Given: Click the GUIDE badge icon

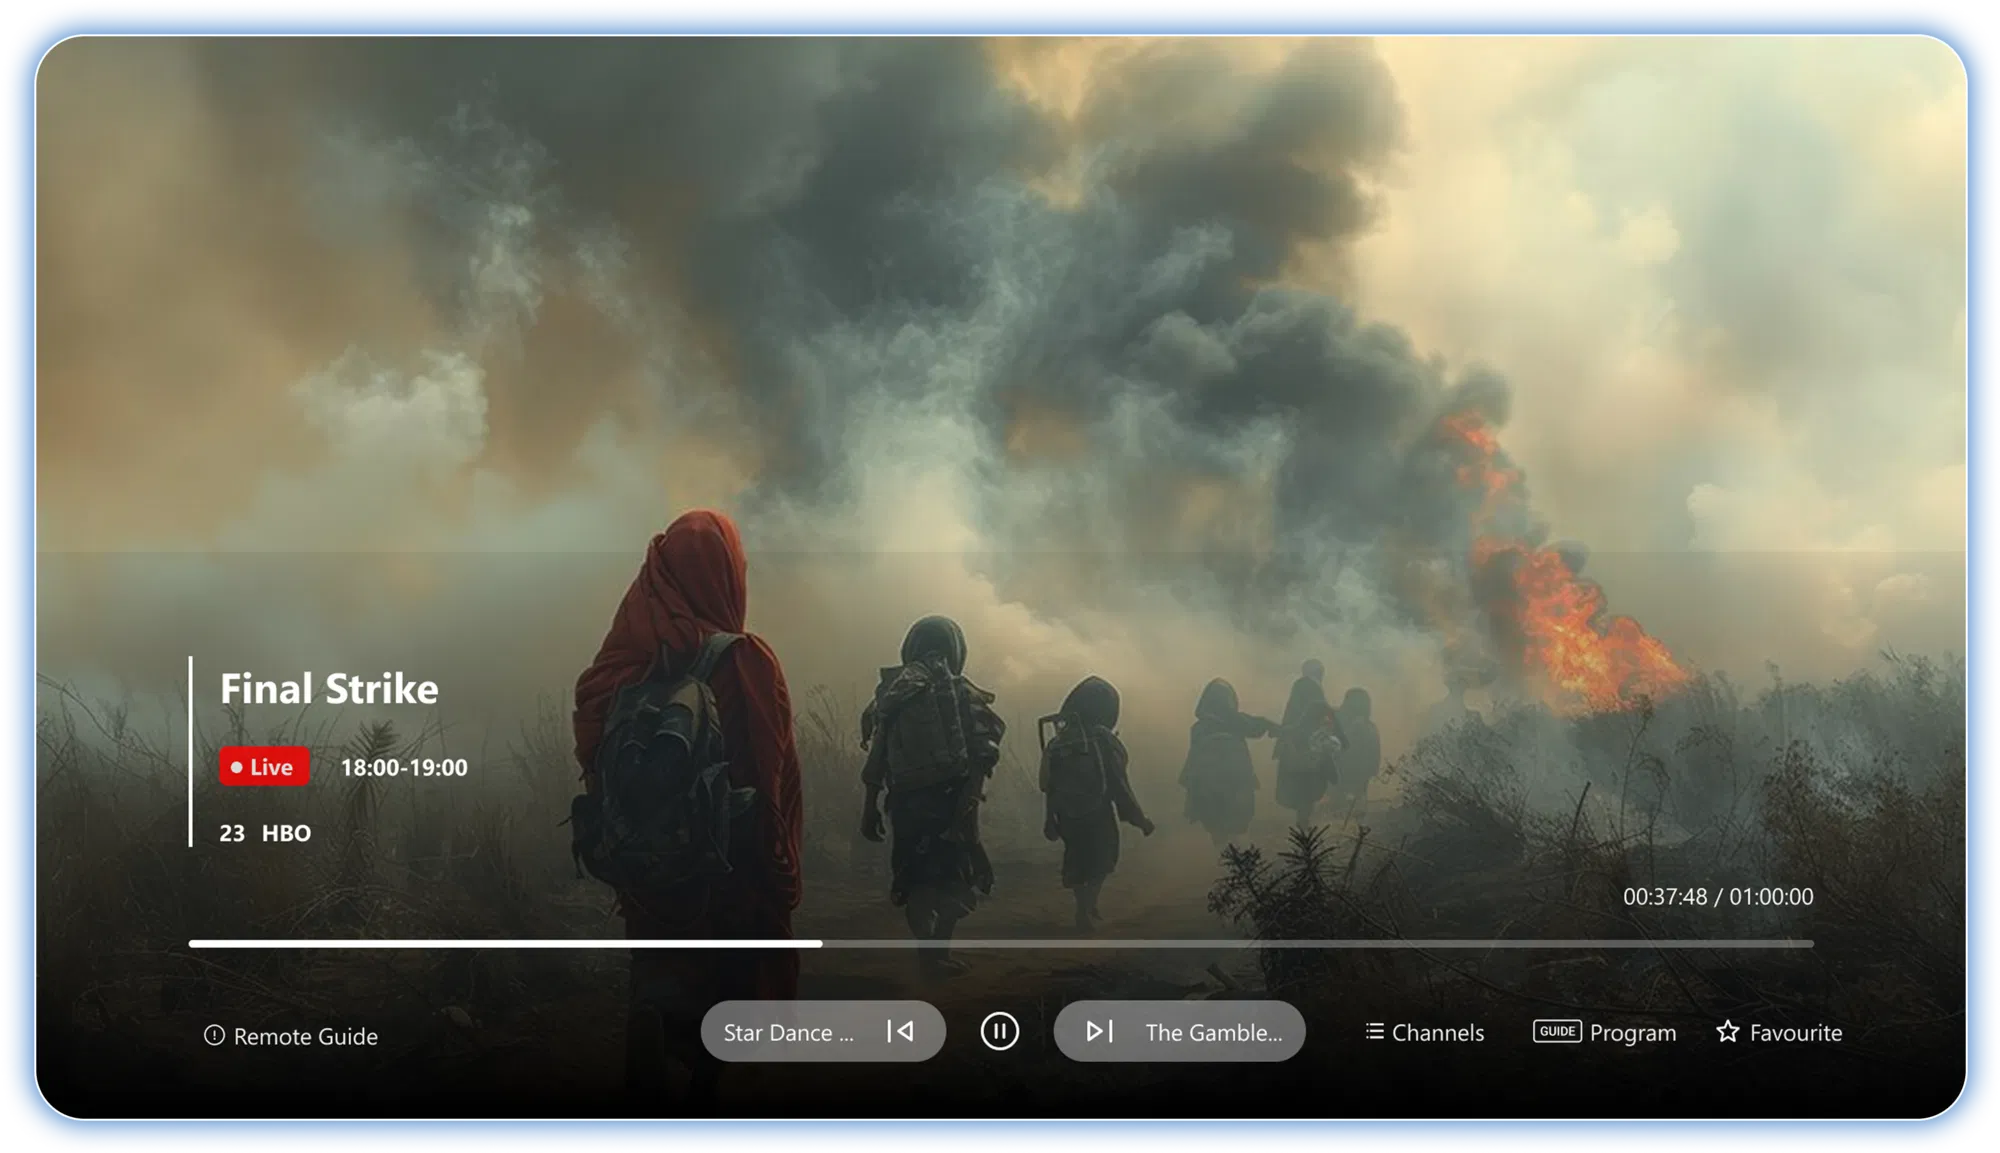Looking at the screenshot, I should pyautogui.click(x=1558, y=1031).
